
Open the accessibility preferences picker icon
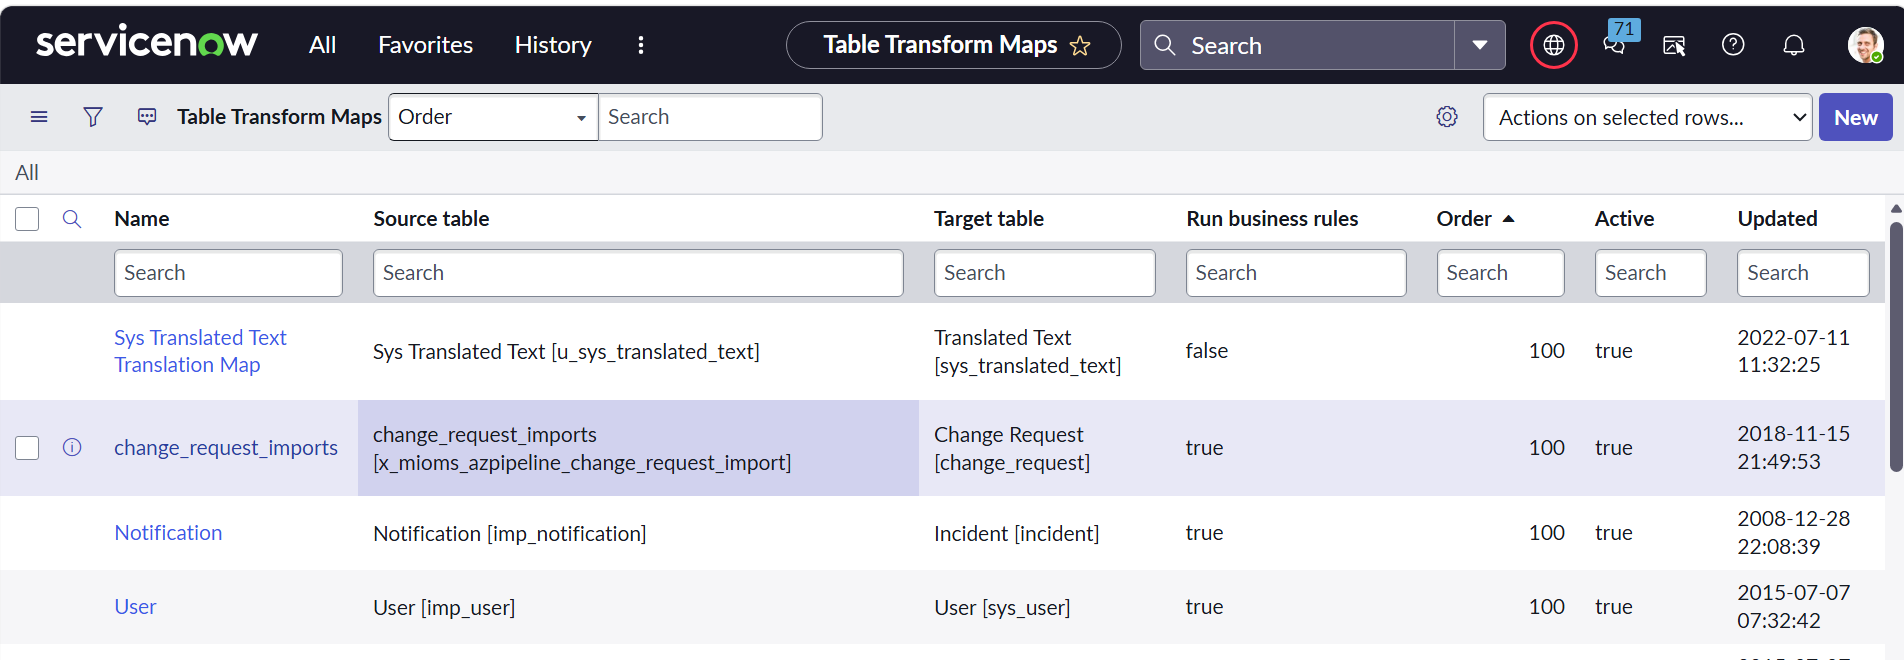click(1674, 45)
